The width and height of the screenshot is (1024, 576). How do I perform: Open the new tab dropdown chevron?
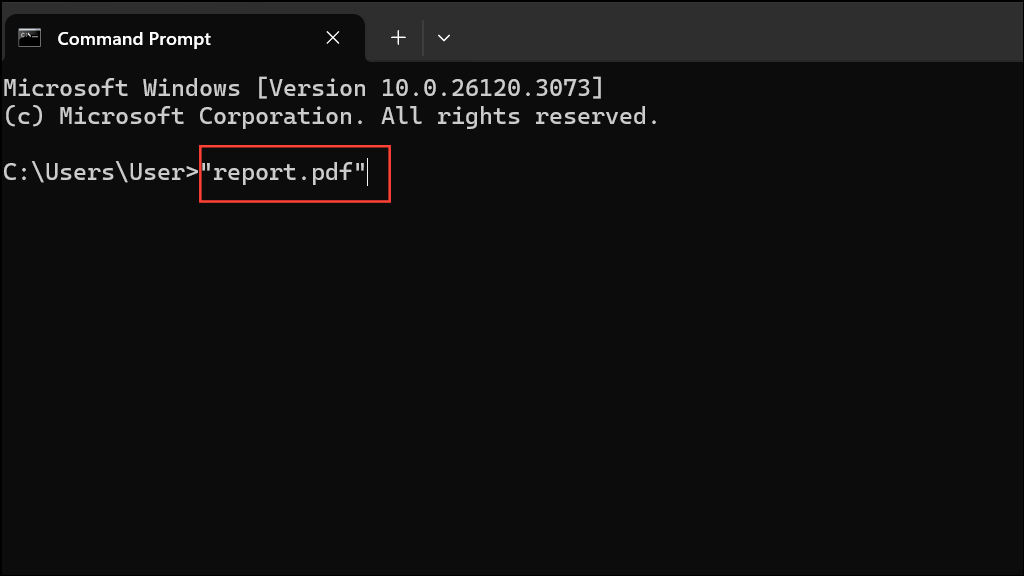coord(444,37)
